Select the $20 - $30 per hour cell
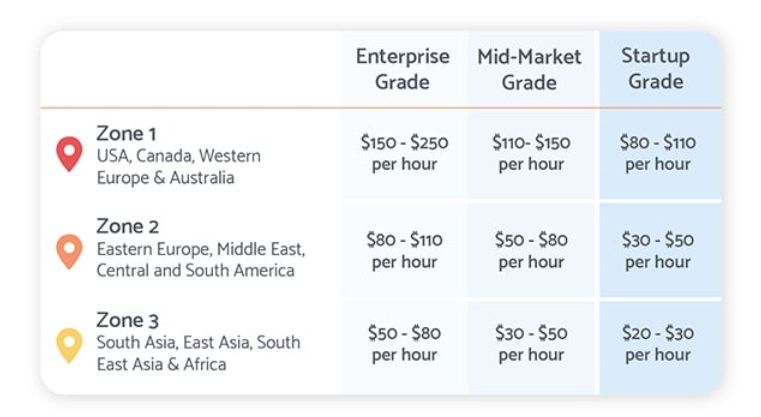This screenshot has height=417, width=761. point(657,343)
